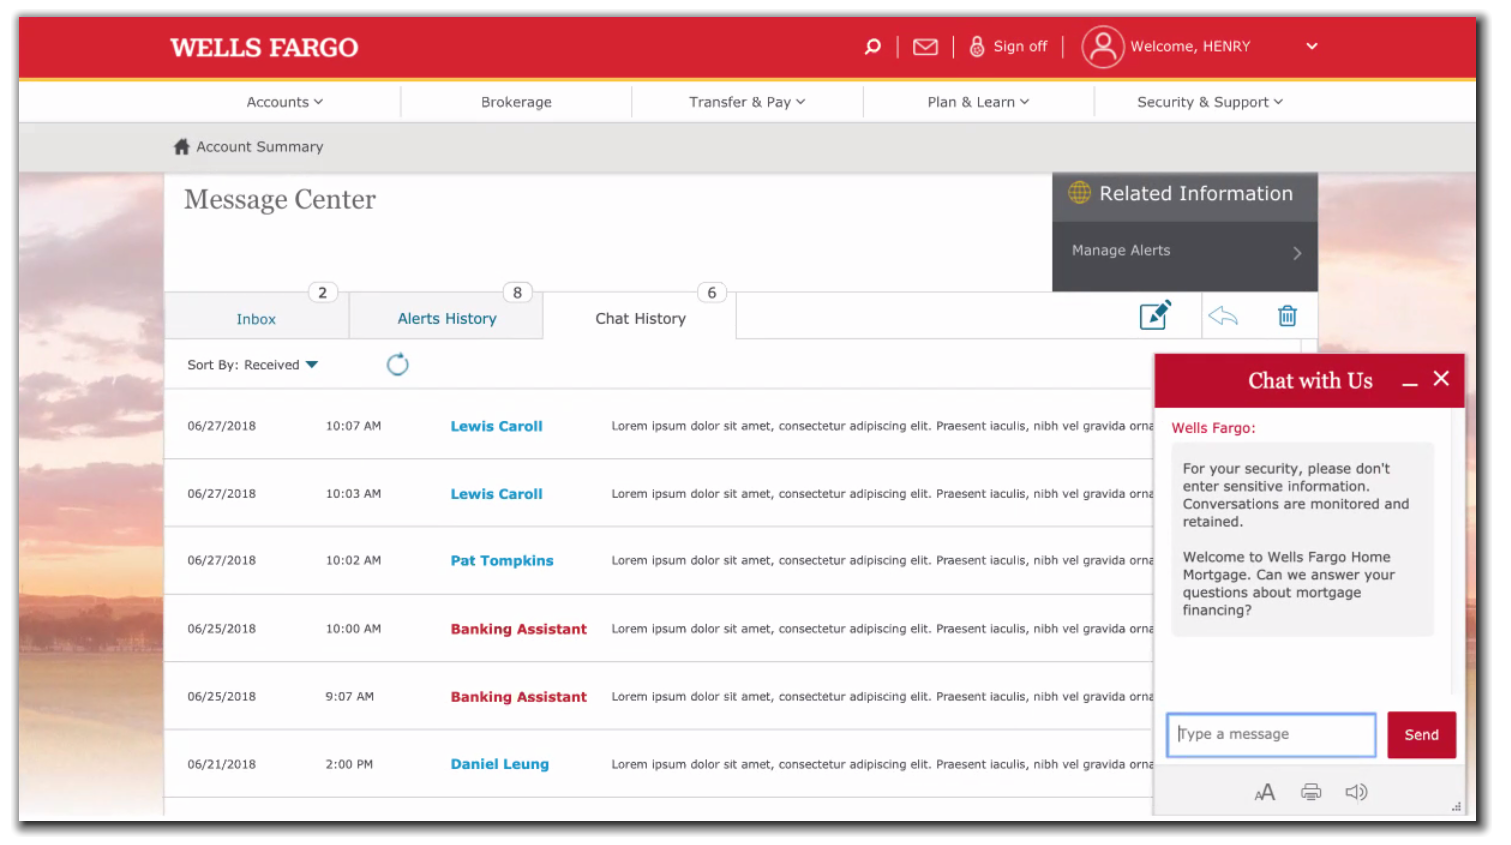Expand Manage Alerts with the chevron arrow

pos(1296,253)
